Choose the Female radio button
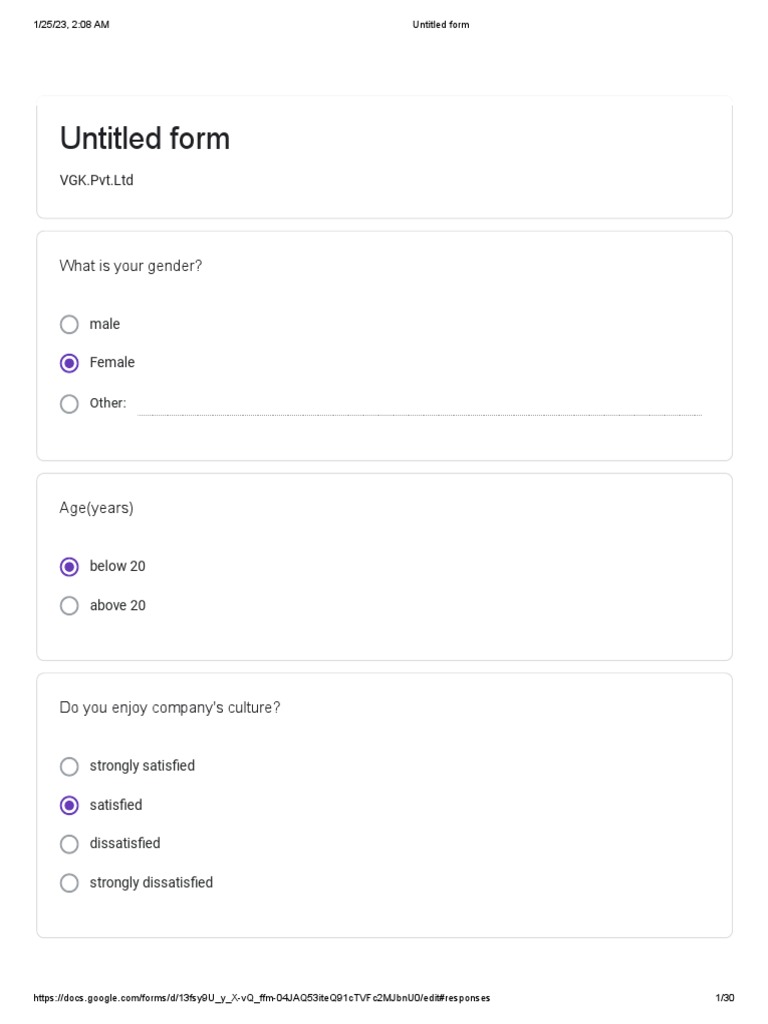 (x=69, y=363)
